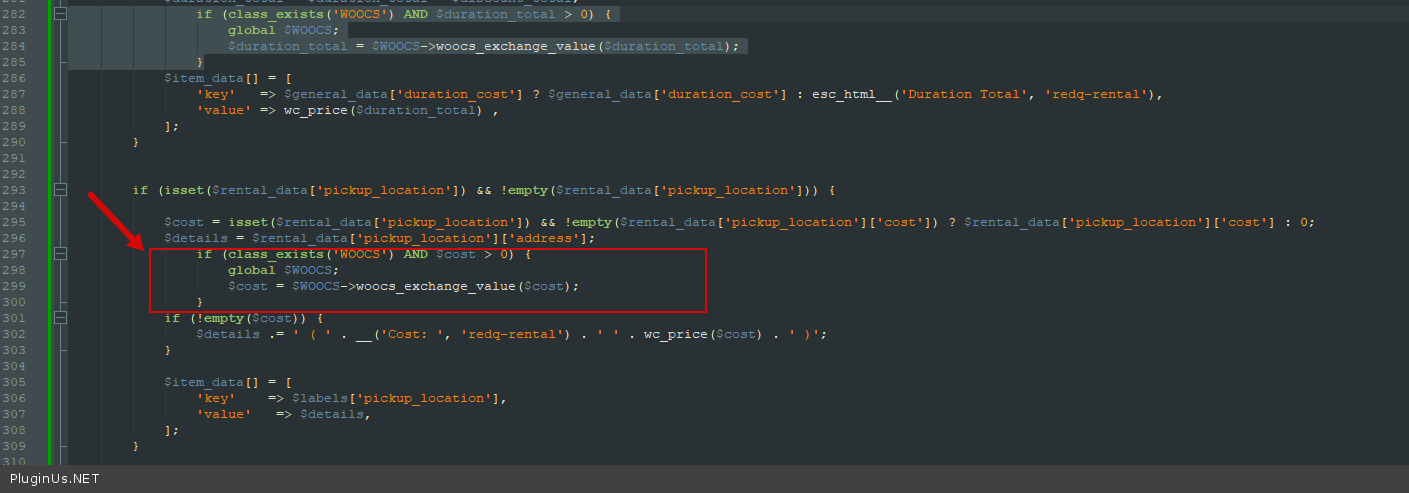
Task: Collapse the pickup_location if block at line 293
Action: click(x=60, y=190)
